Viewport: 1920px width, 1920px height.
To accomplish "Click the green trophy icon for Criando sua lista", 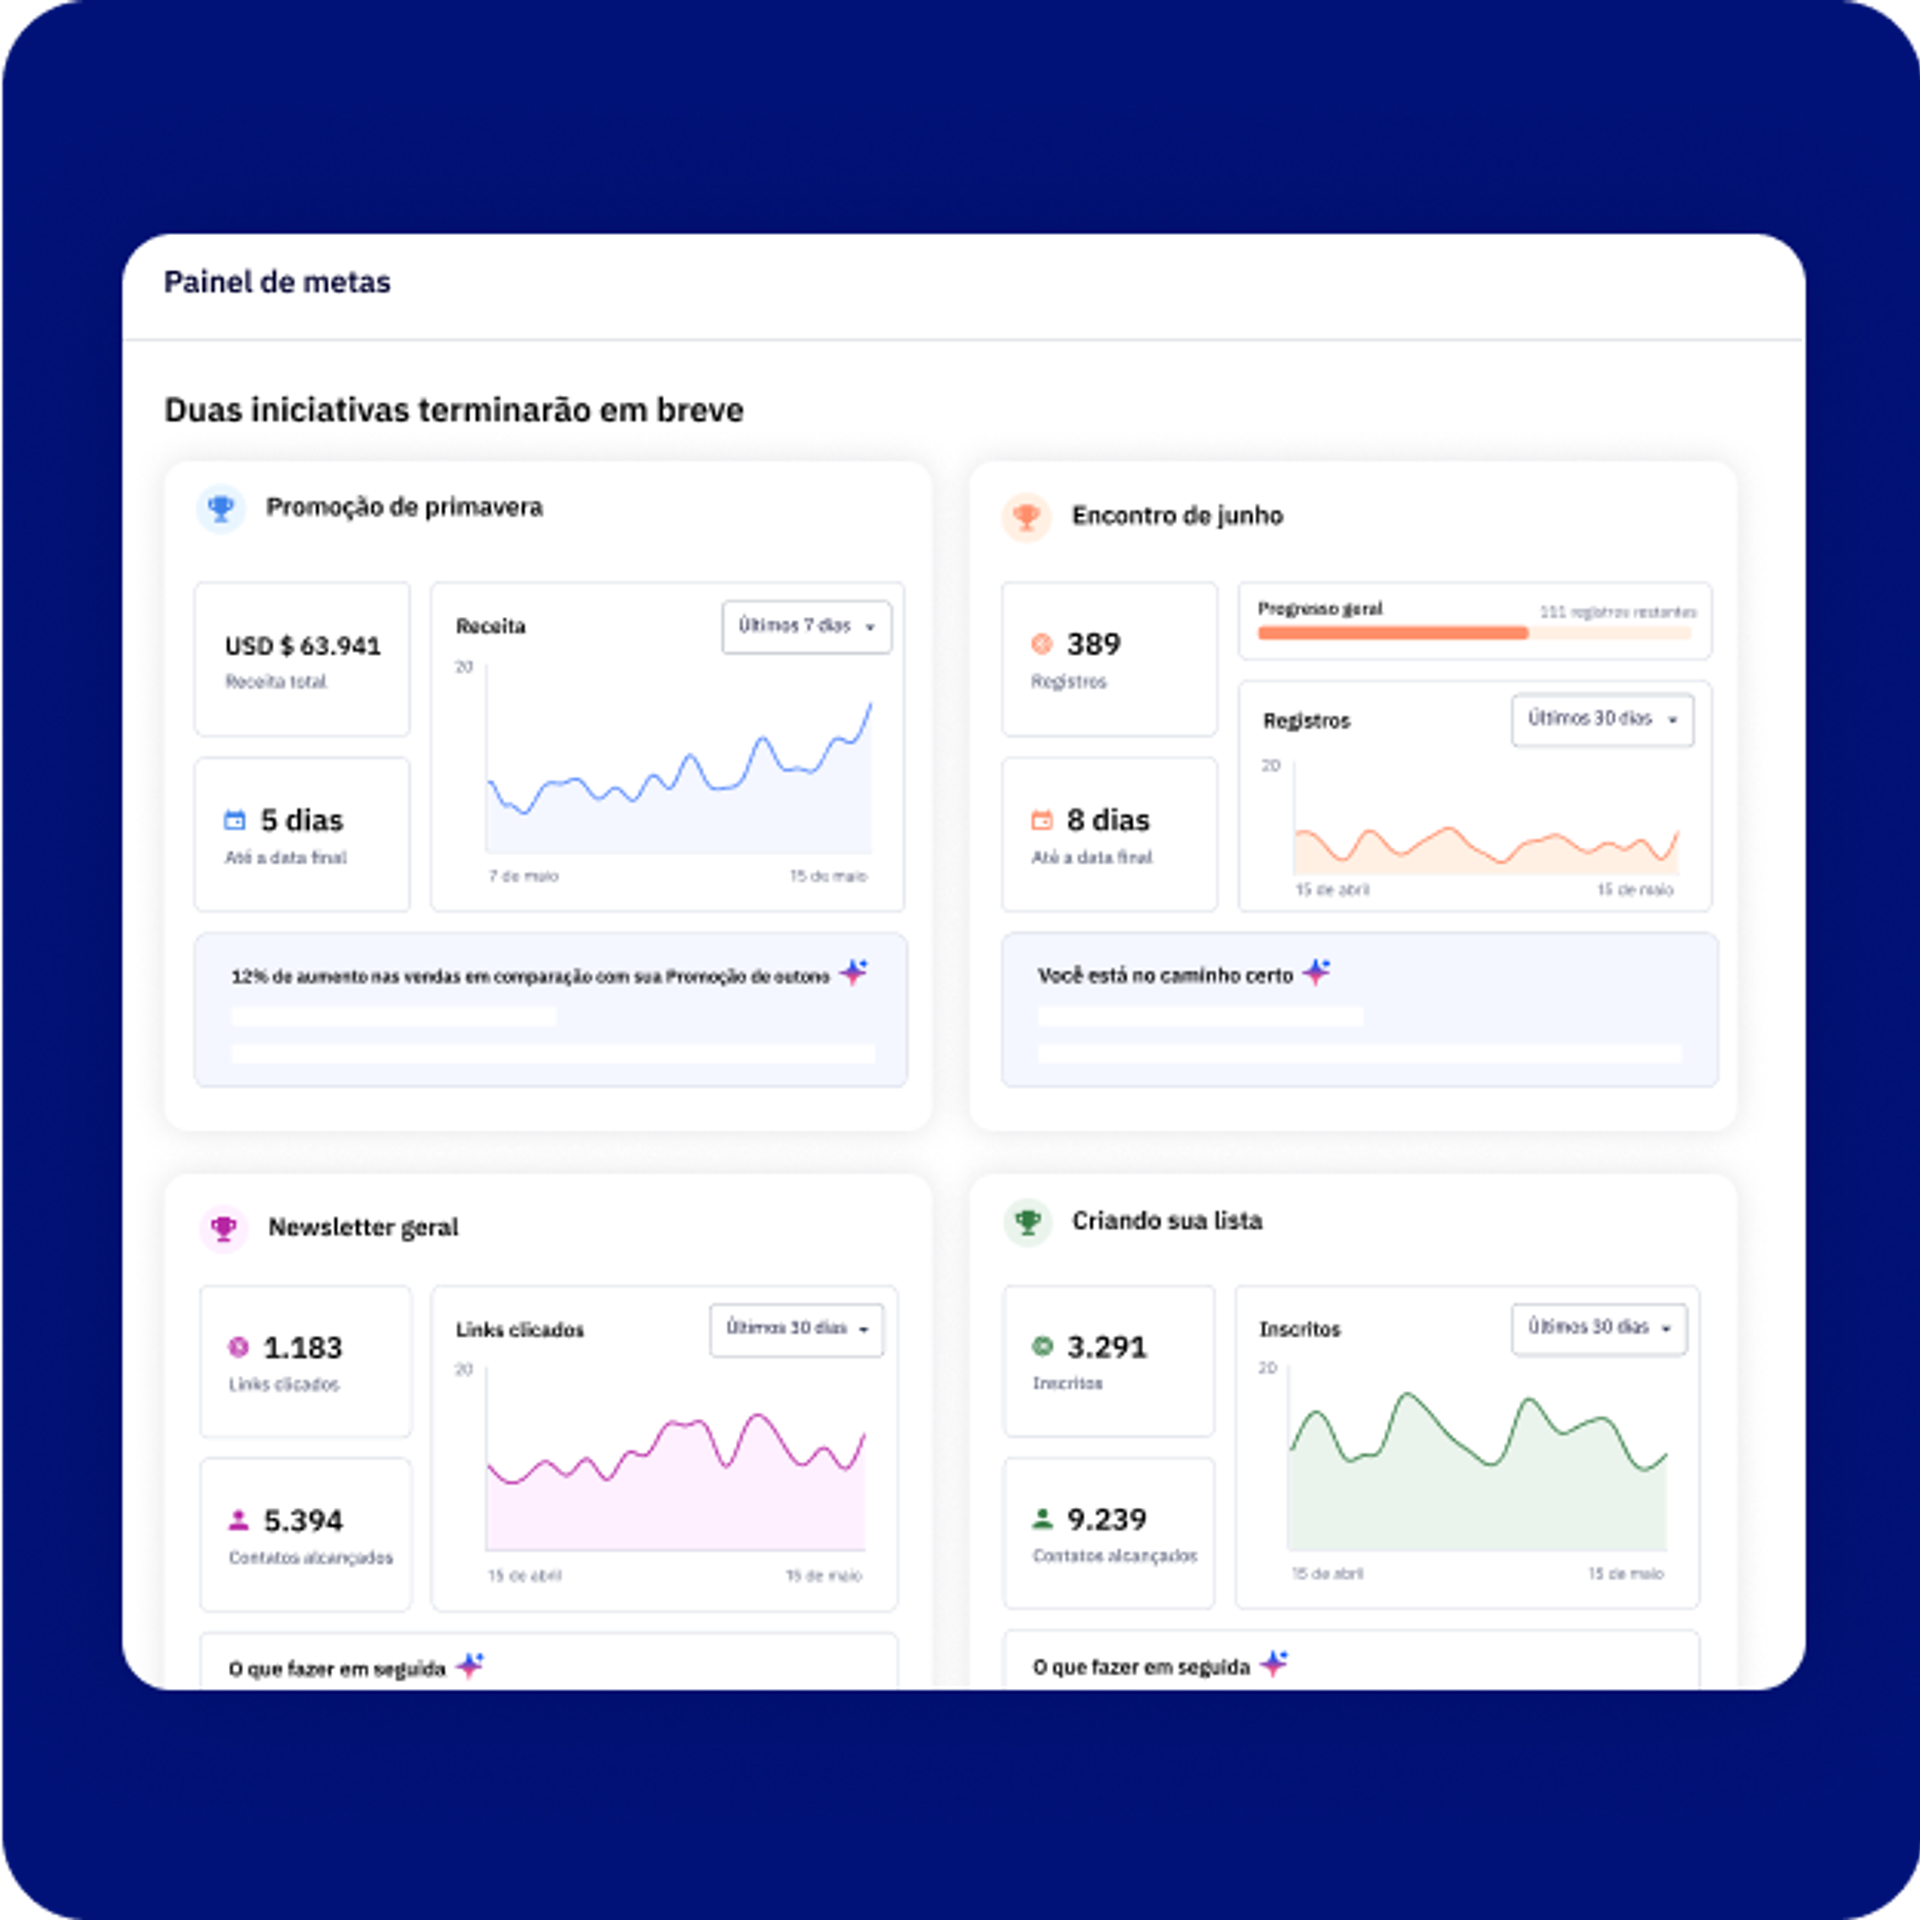I will [1027, 1221].
